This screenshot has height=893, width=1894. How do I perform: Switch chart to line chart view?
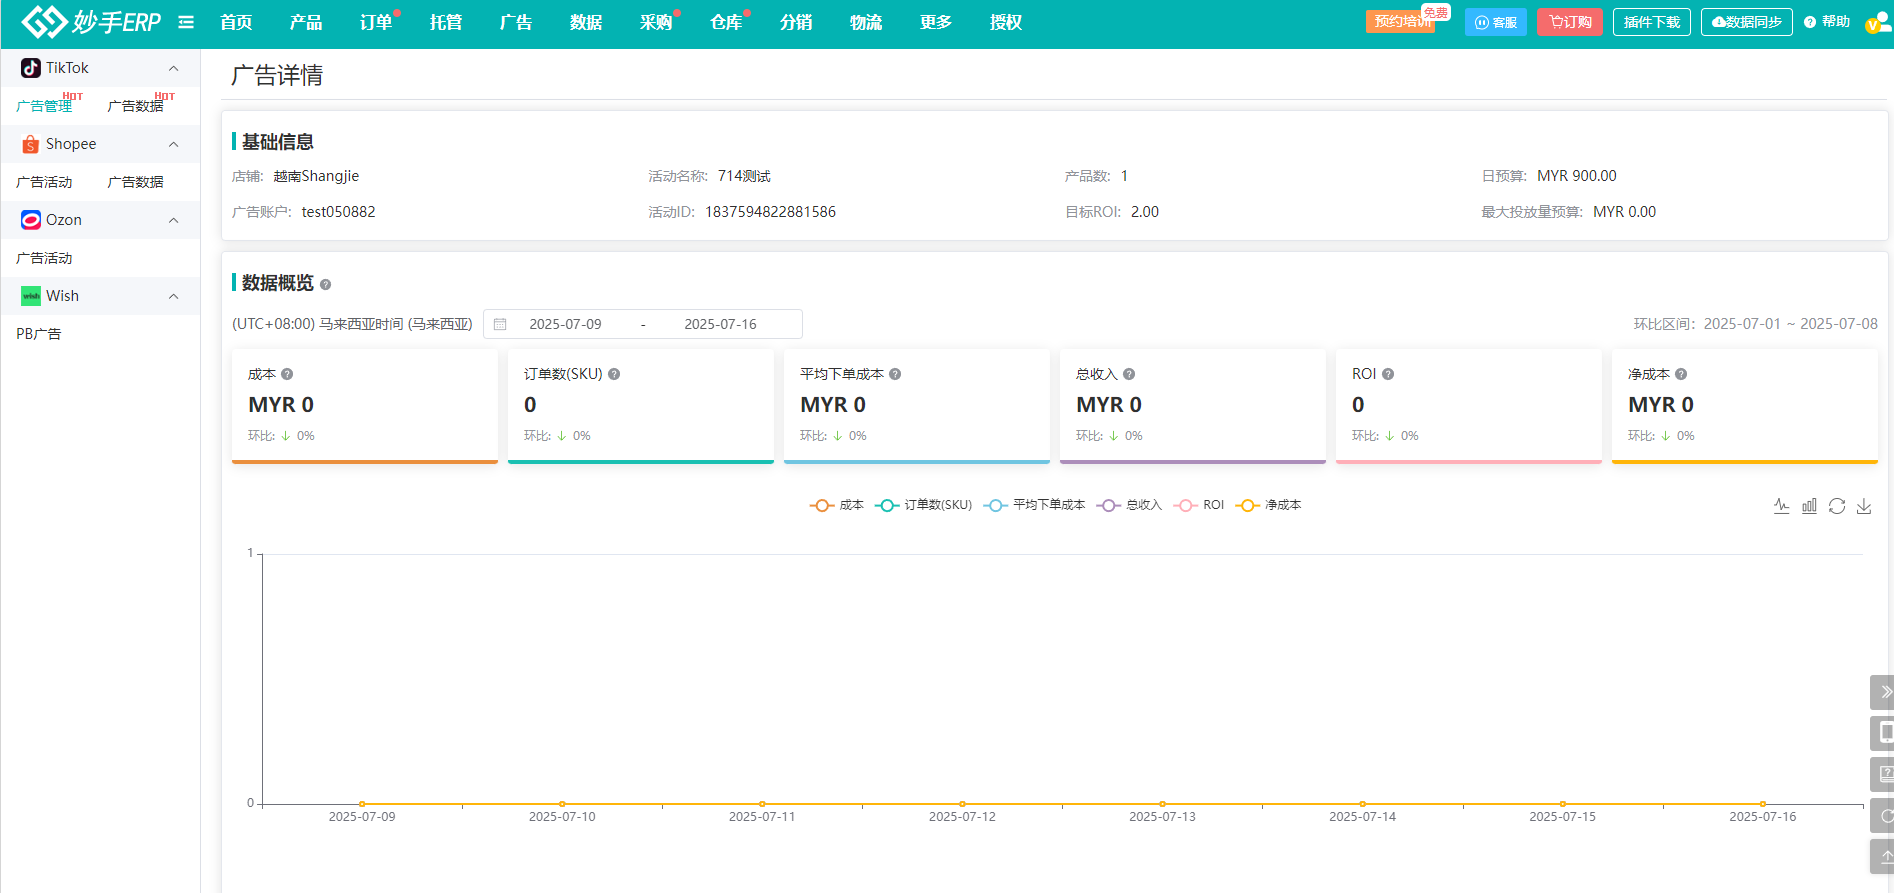(1782, 506)
